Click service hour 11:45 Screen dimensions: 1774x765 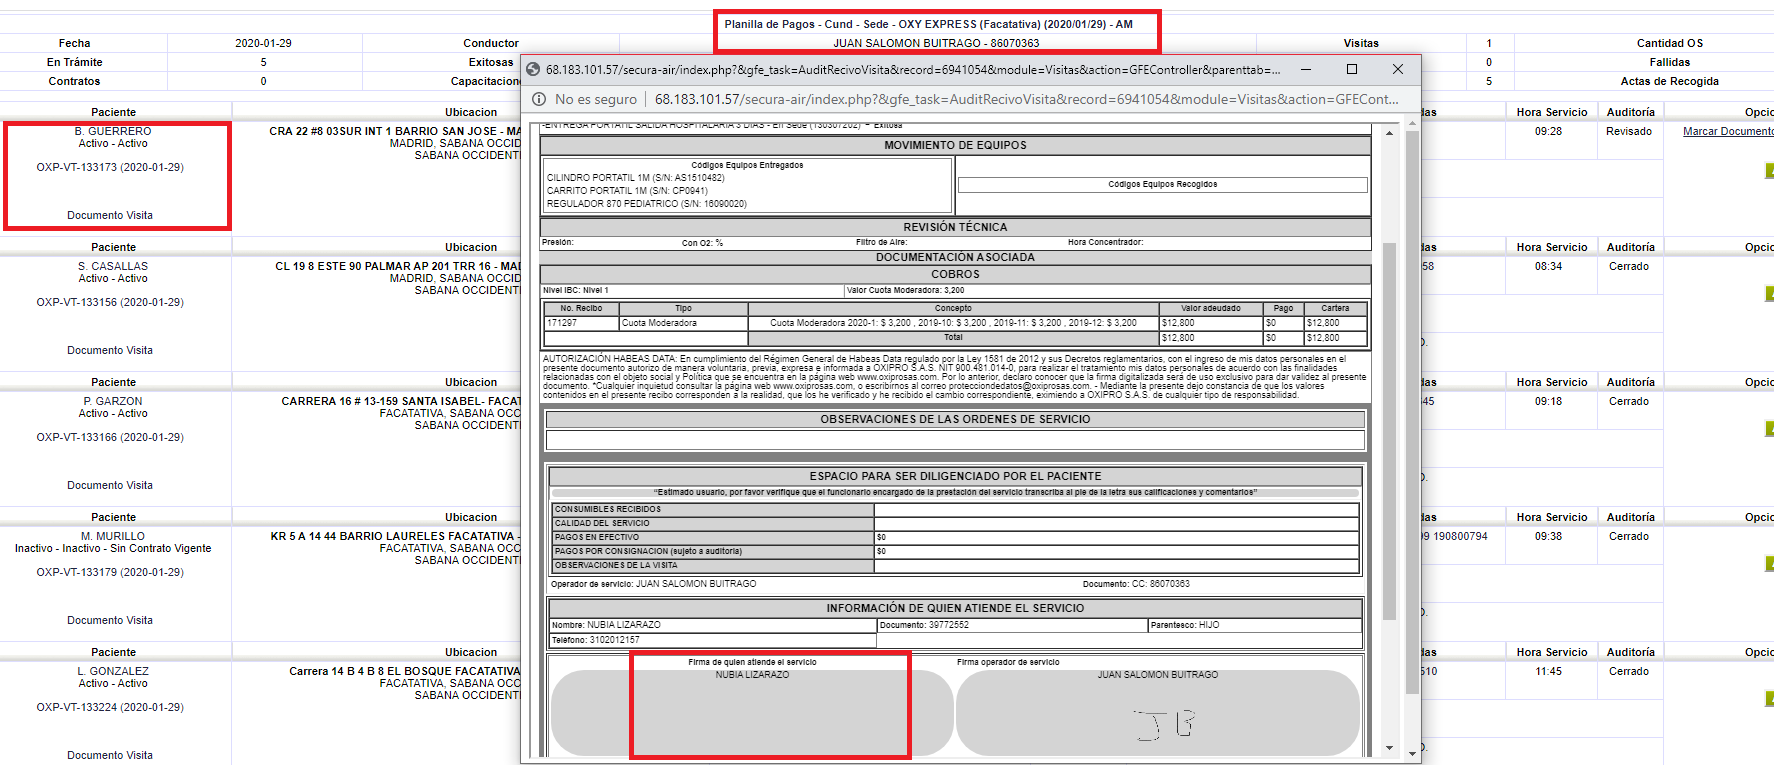(x=1548, y=671)
